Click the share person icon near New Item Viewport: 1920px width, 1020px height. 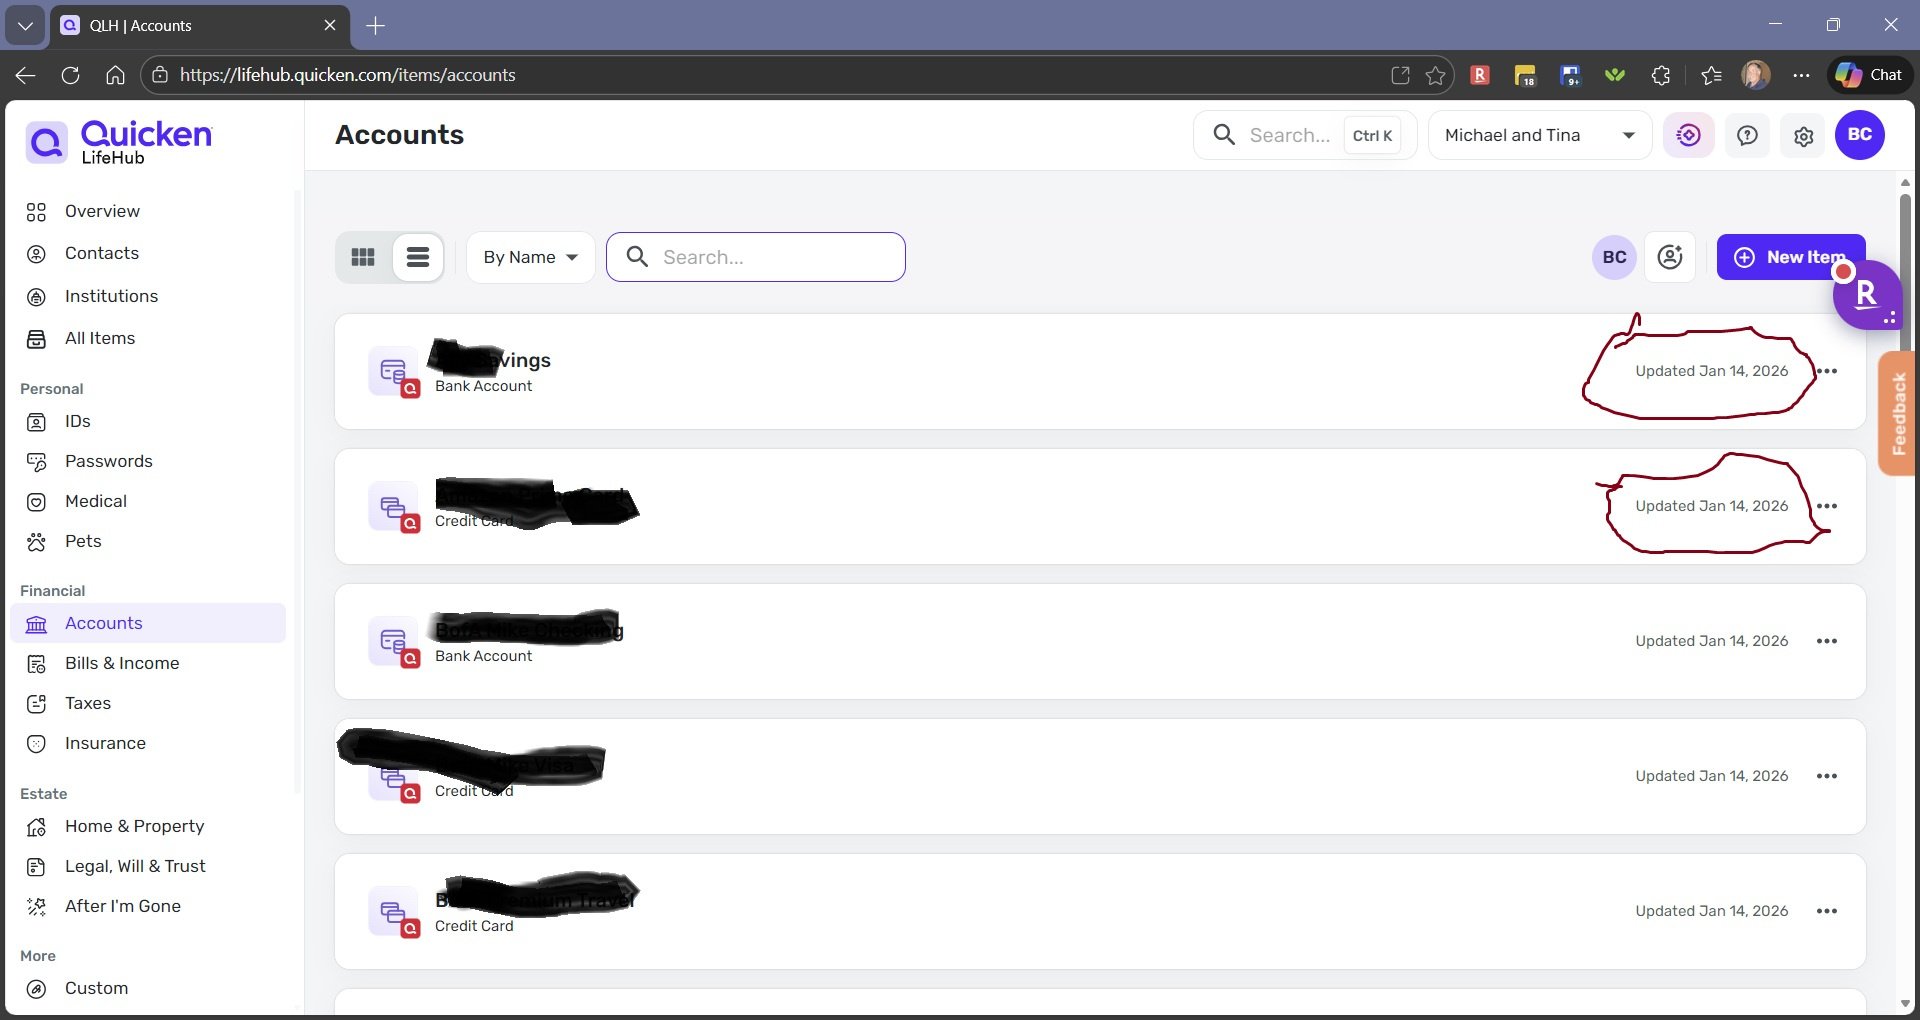pos(1669,257)
